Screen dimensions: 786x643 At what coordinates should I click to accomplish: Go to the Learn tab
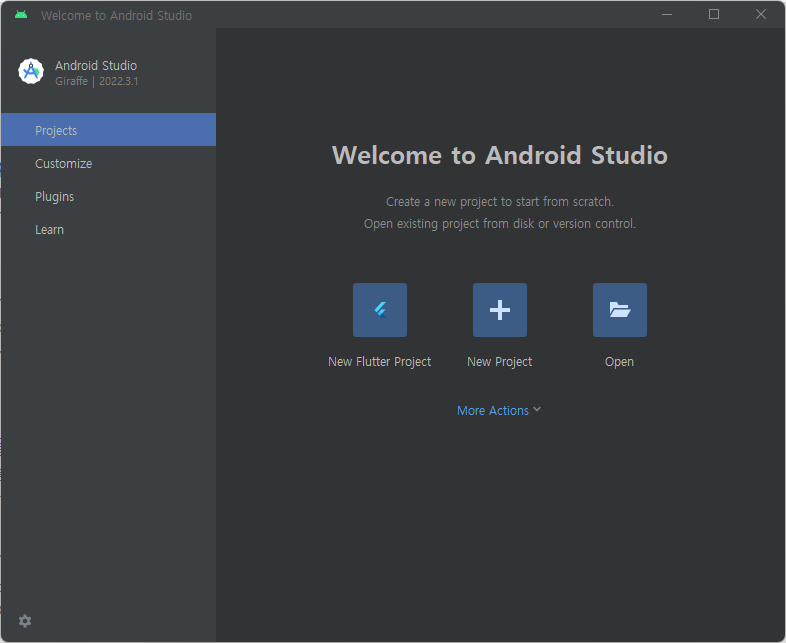(x=108, y=230)
